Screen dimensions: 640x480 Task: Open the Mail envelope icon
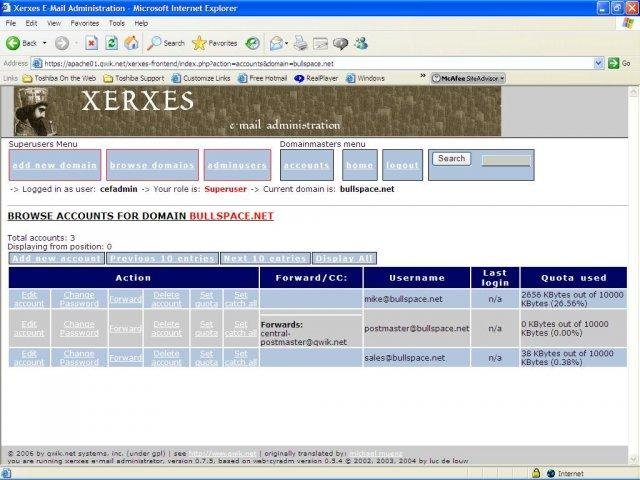pyautogui.click(x=277, y=43)
